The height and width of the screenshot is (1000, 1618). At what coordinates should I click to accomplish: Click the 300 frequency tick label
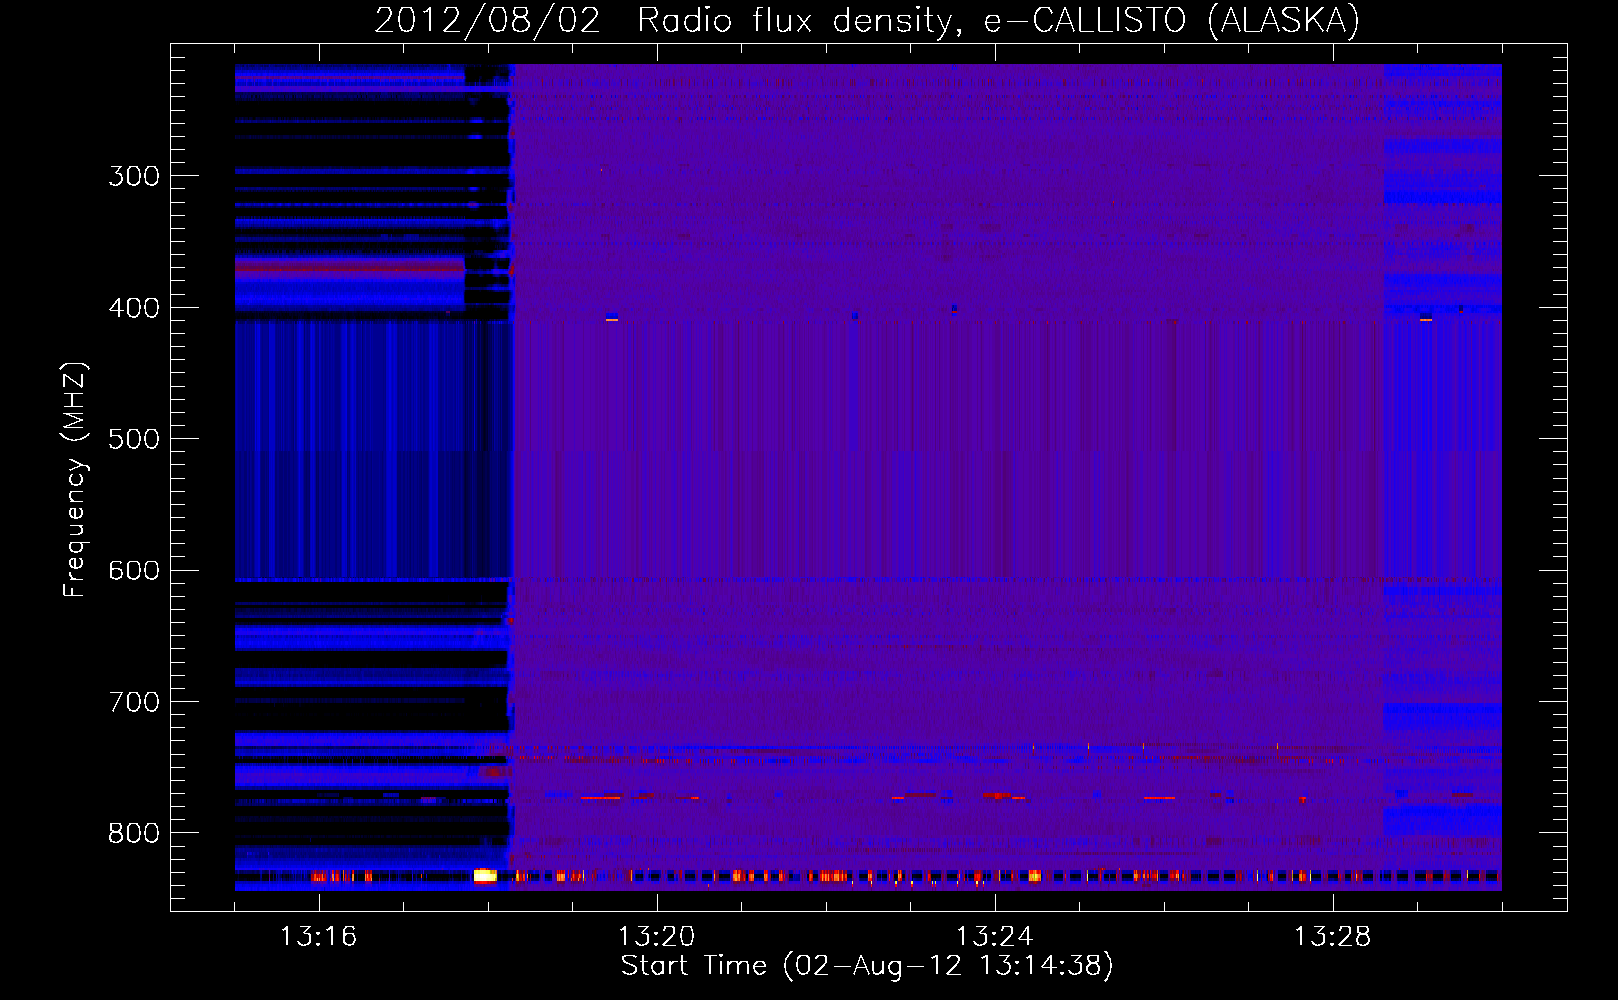(134, 176)
